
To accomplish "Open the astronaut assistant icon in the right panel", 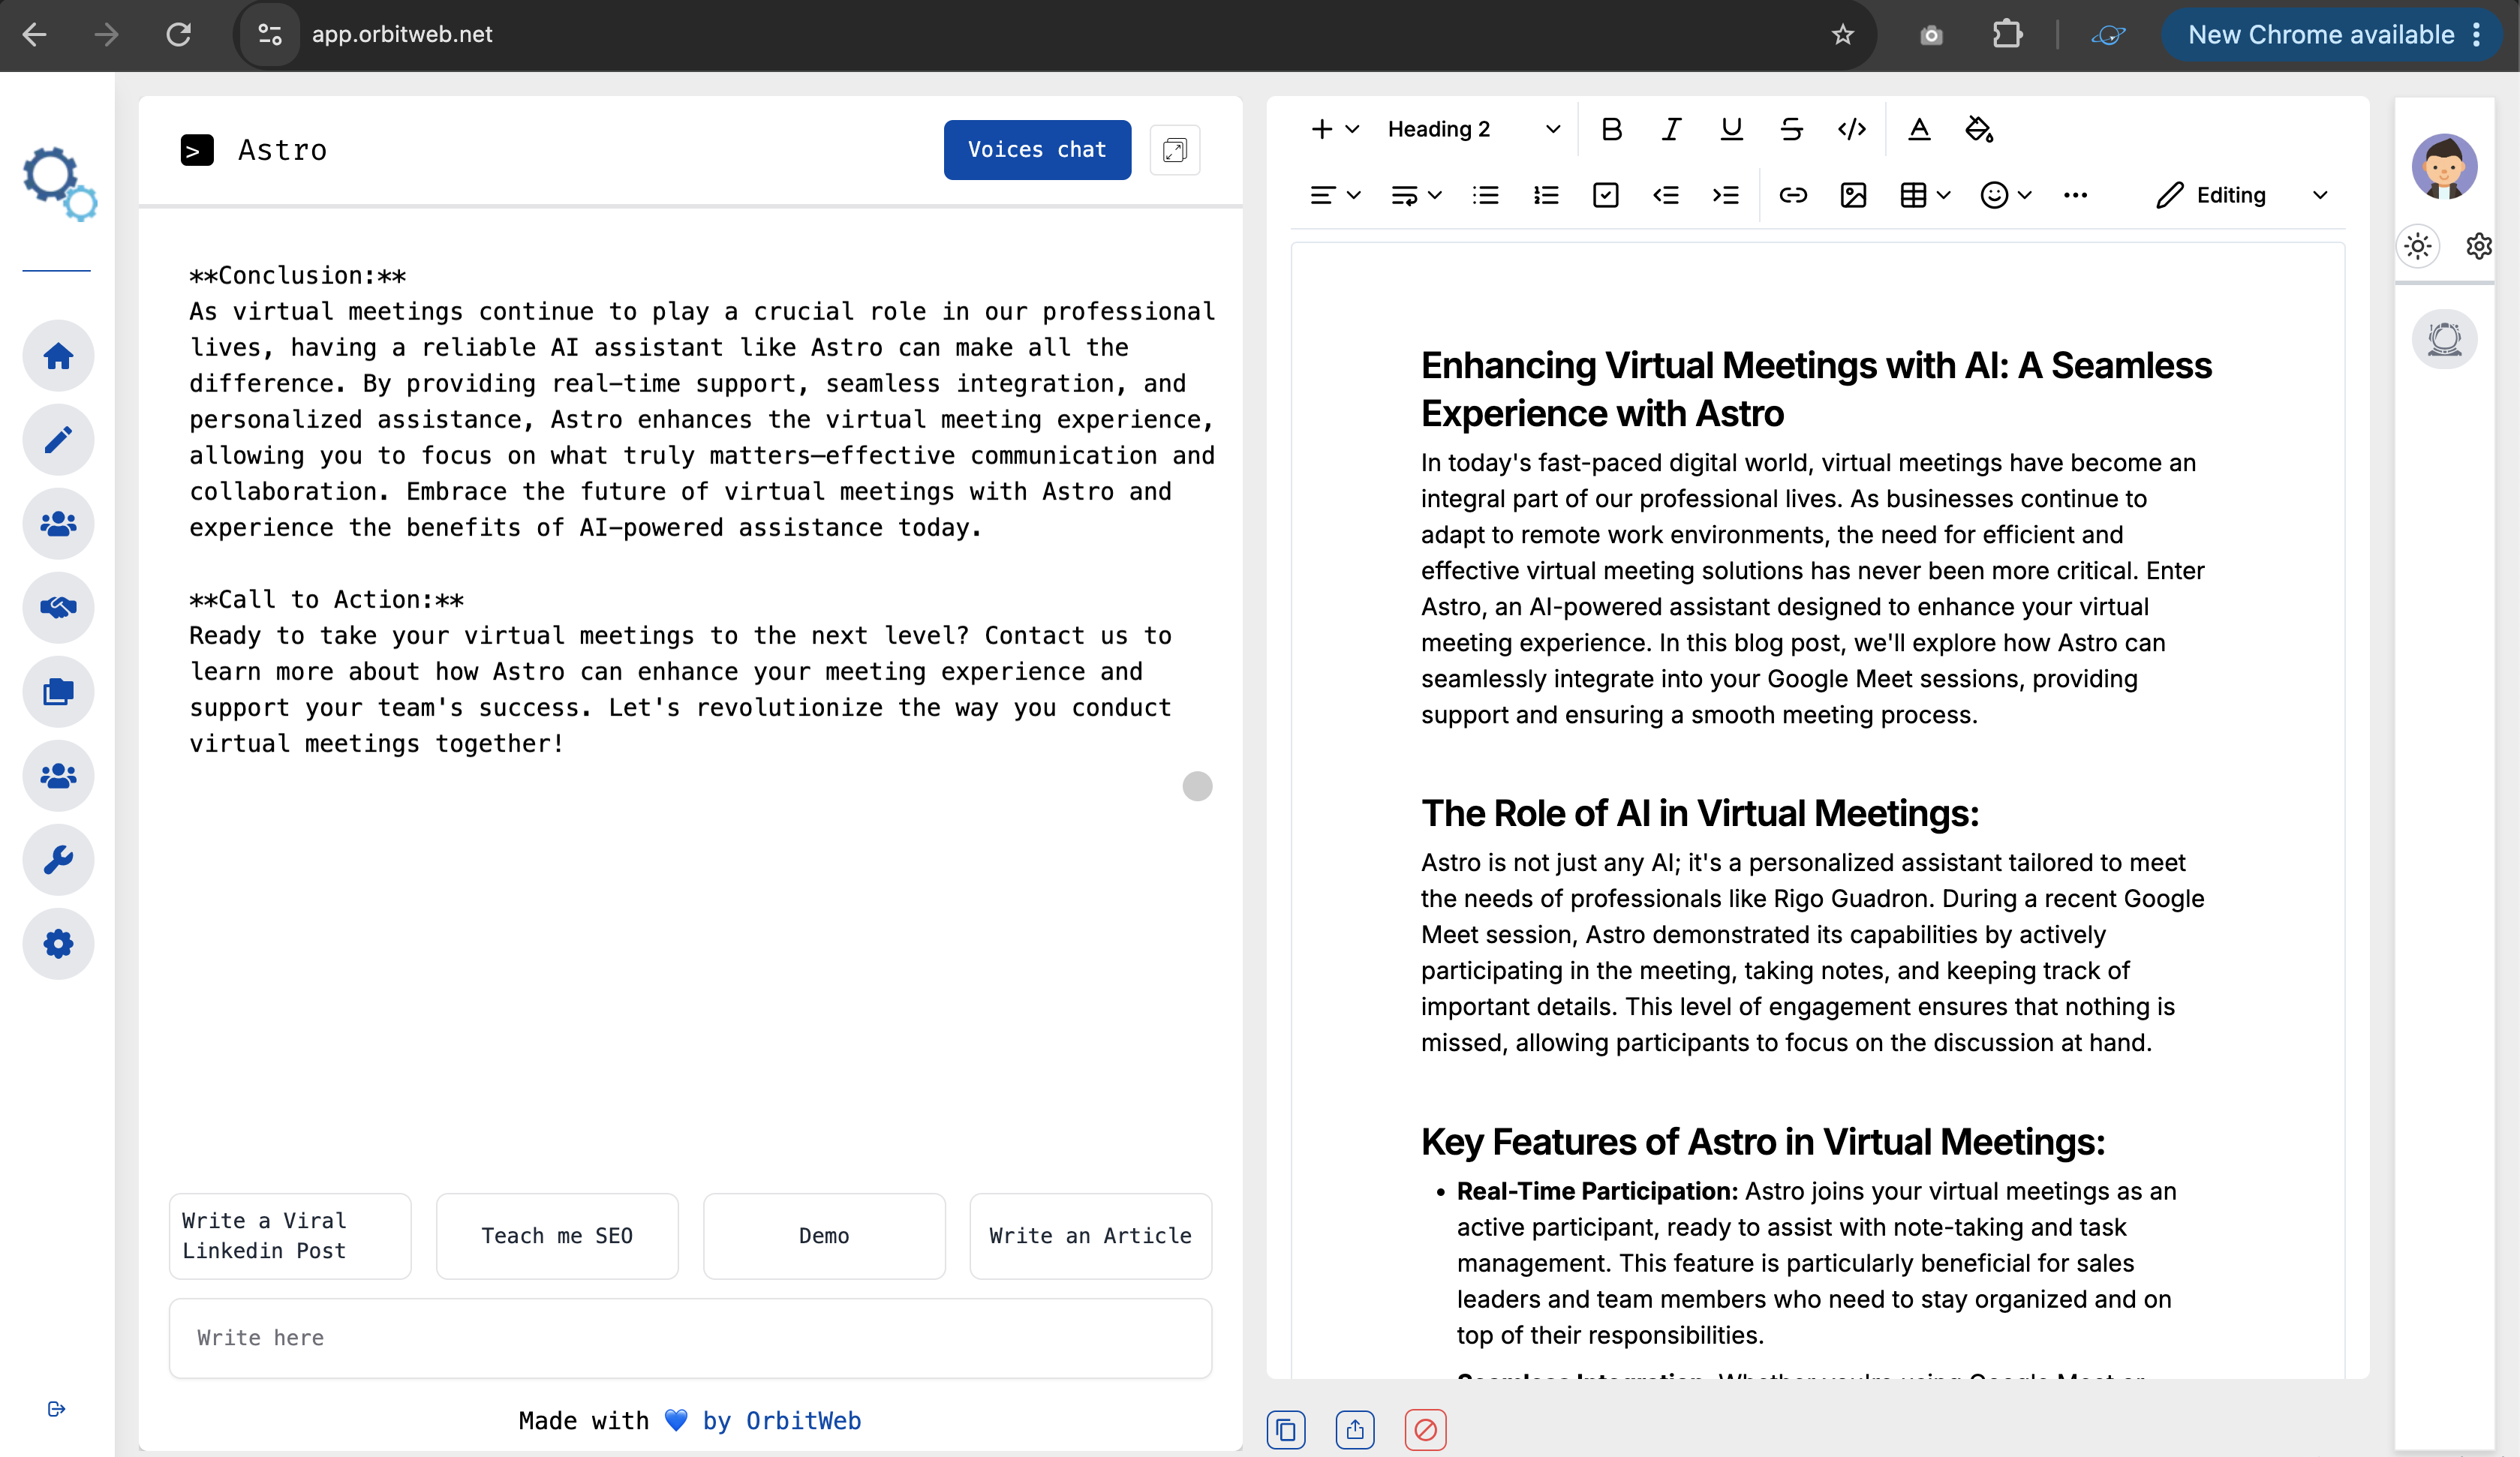I will tap(2444, 339).
